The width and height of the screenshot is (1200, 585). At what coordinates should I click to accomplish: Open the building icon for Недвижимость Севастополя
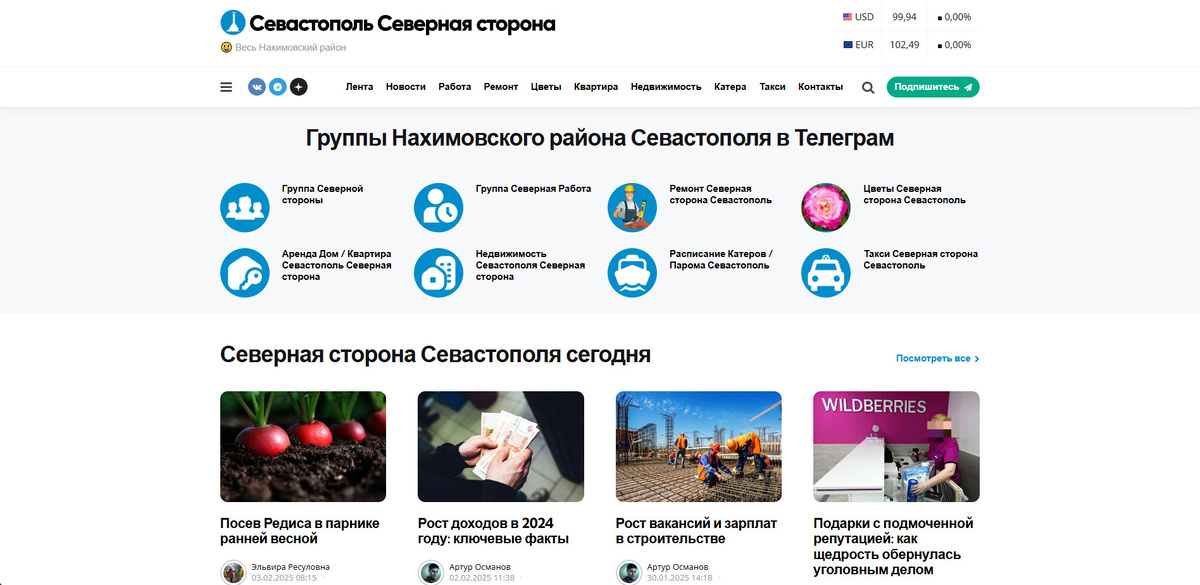click(438, 271)
